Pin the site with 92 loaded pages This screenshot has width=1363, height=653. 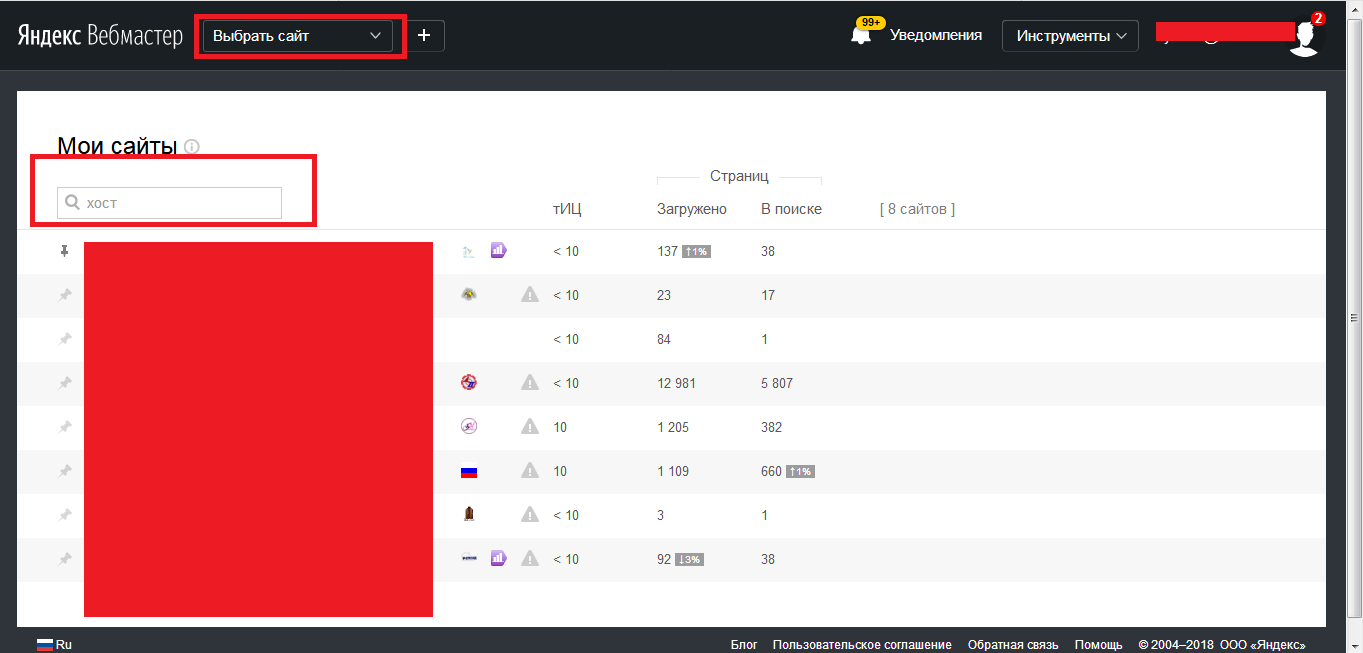pyautogui.click(x=65, y=559)
